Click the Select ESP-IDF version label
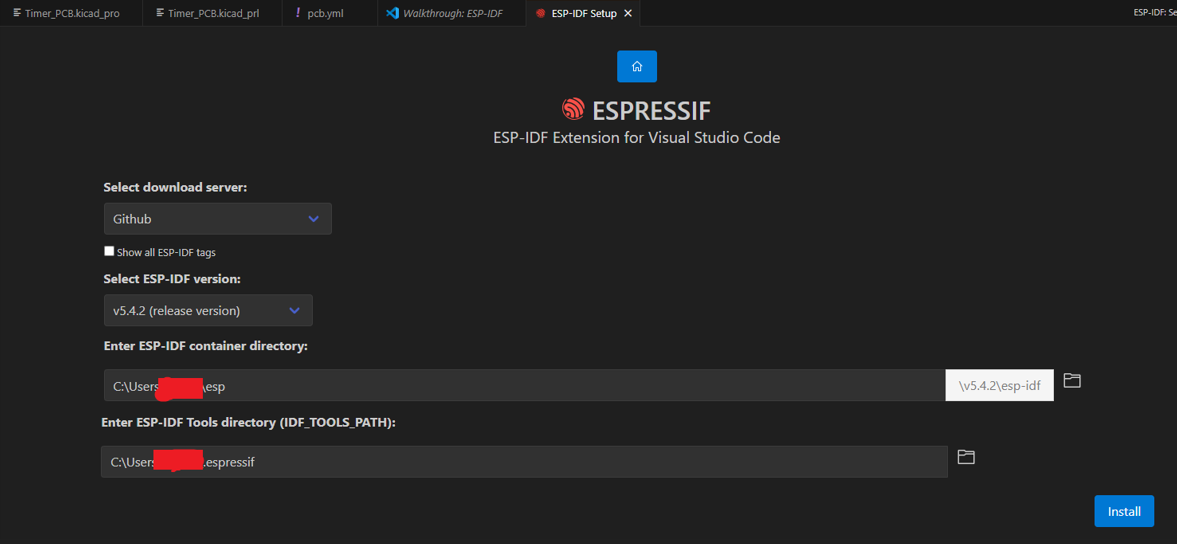Viewport: 1177px width, 544px height. click(x=172, y=278)
